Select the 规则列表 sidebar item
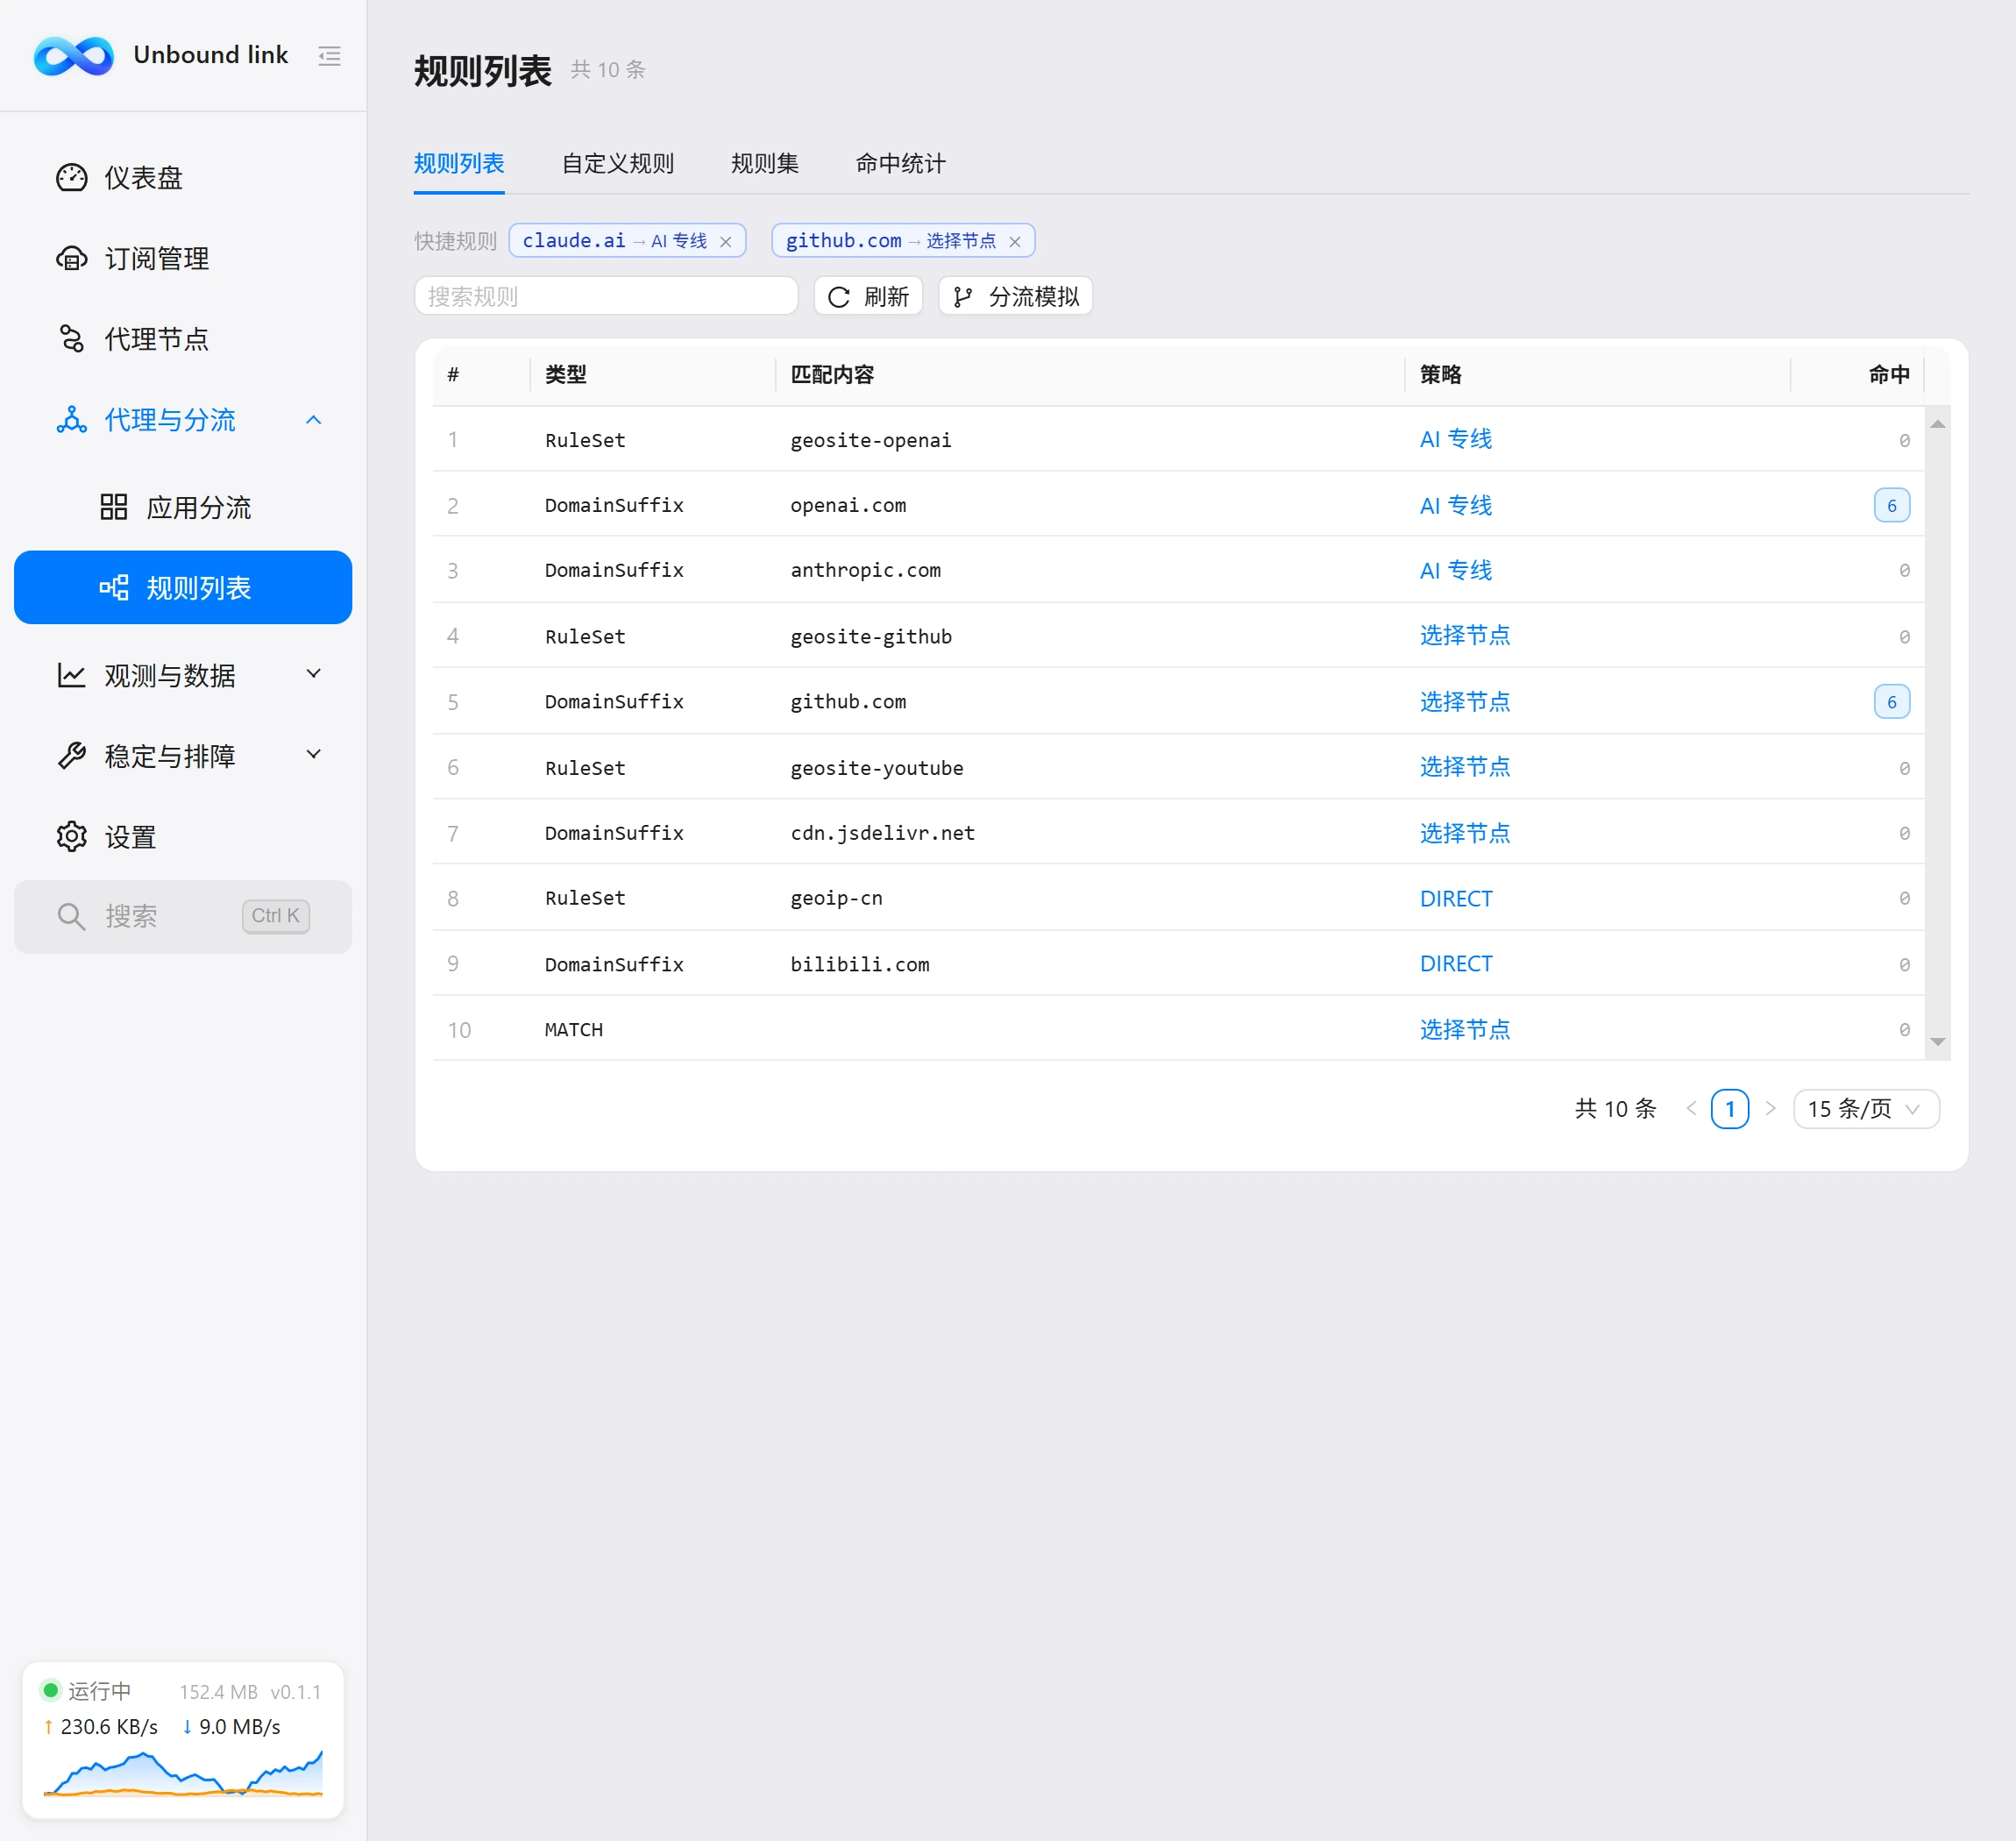The image size is (2016, 1841). pyautogui.click(x=183, y=588)
